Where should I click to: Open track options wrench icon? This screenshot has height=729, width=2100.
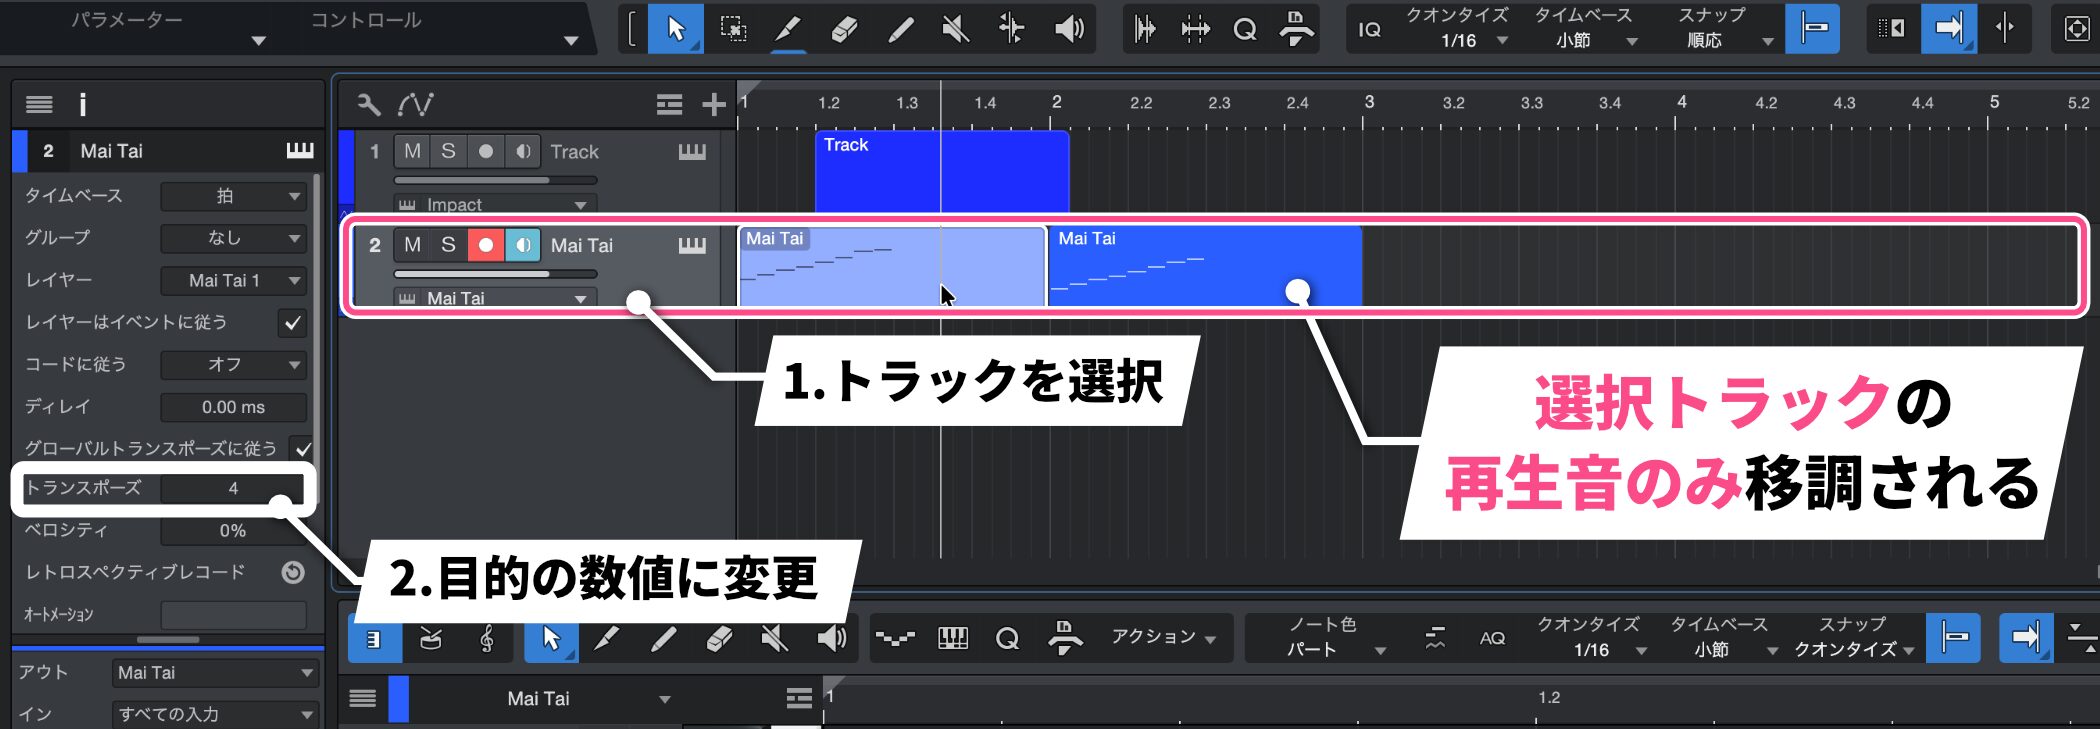[369, 104]
